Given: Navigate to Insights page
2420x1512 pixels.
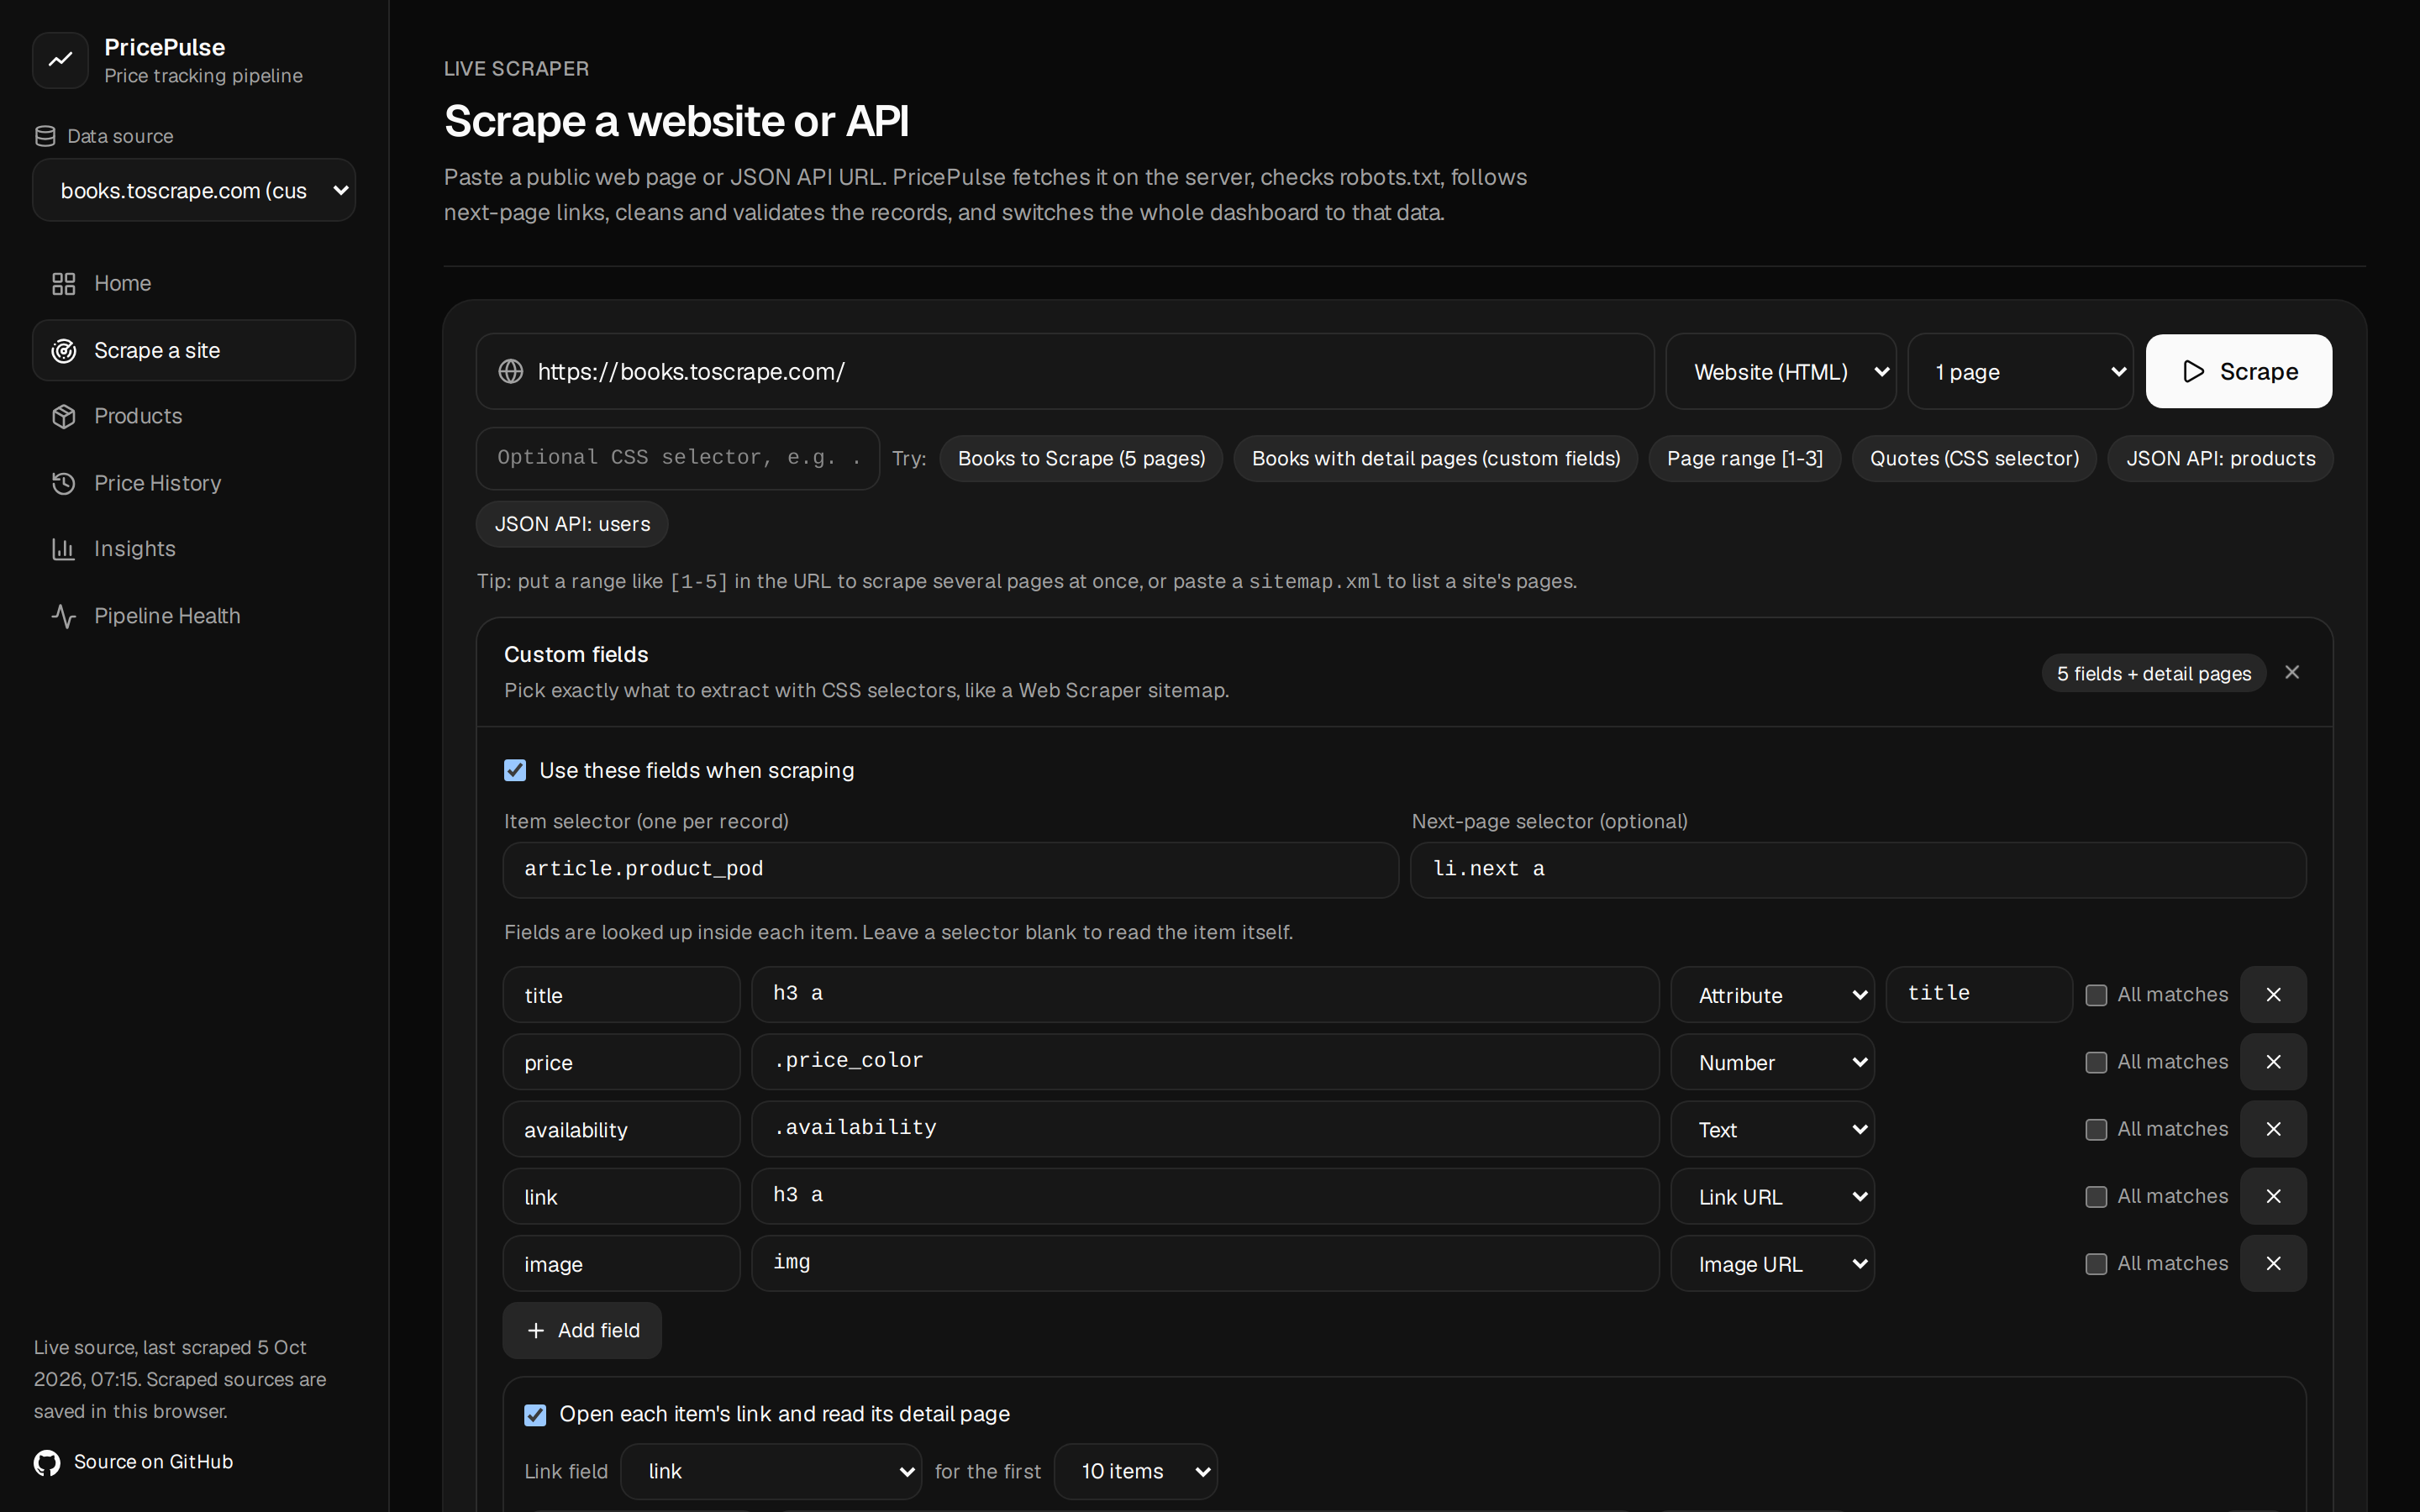Looking at the screenshot, I should click(x=194, y=549).
